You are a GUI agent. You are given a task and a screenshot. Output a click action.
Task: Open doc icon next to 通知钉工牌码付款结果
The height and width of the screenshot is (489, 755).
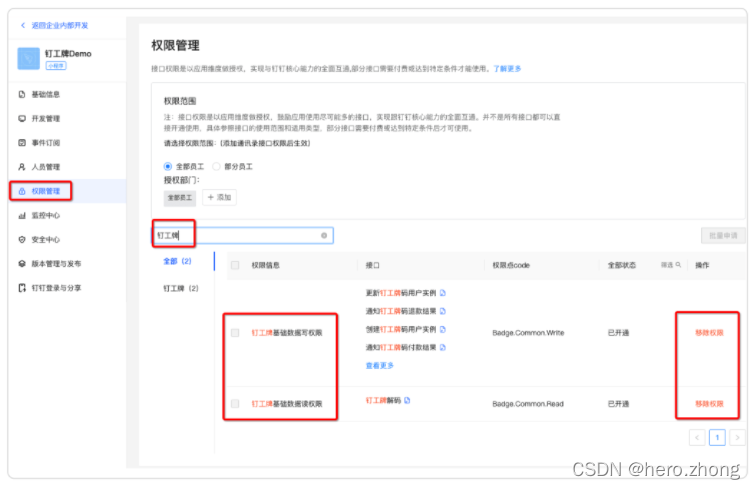pos(443,347)
